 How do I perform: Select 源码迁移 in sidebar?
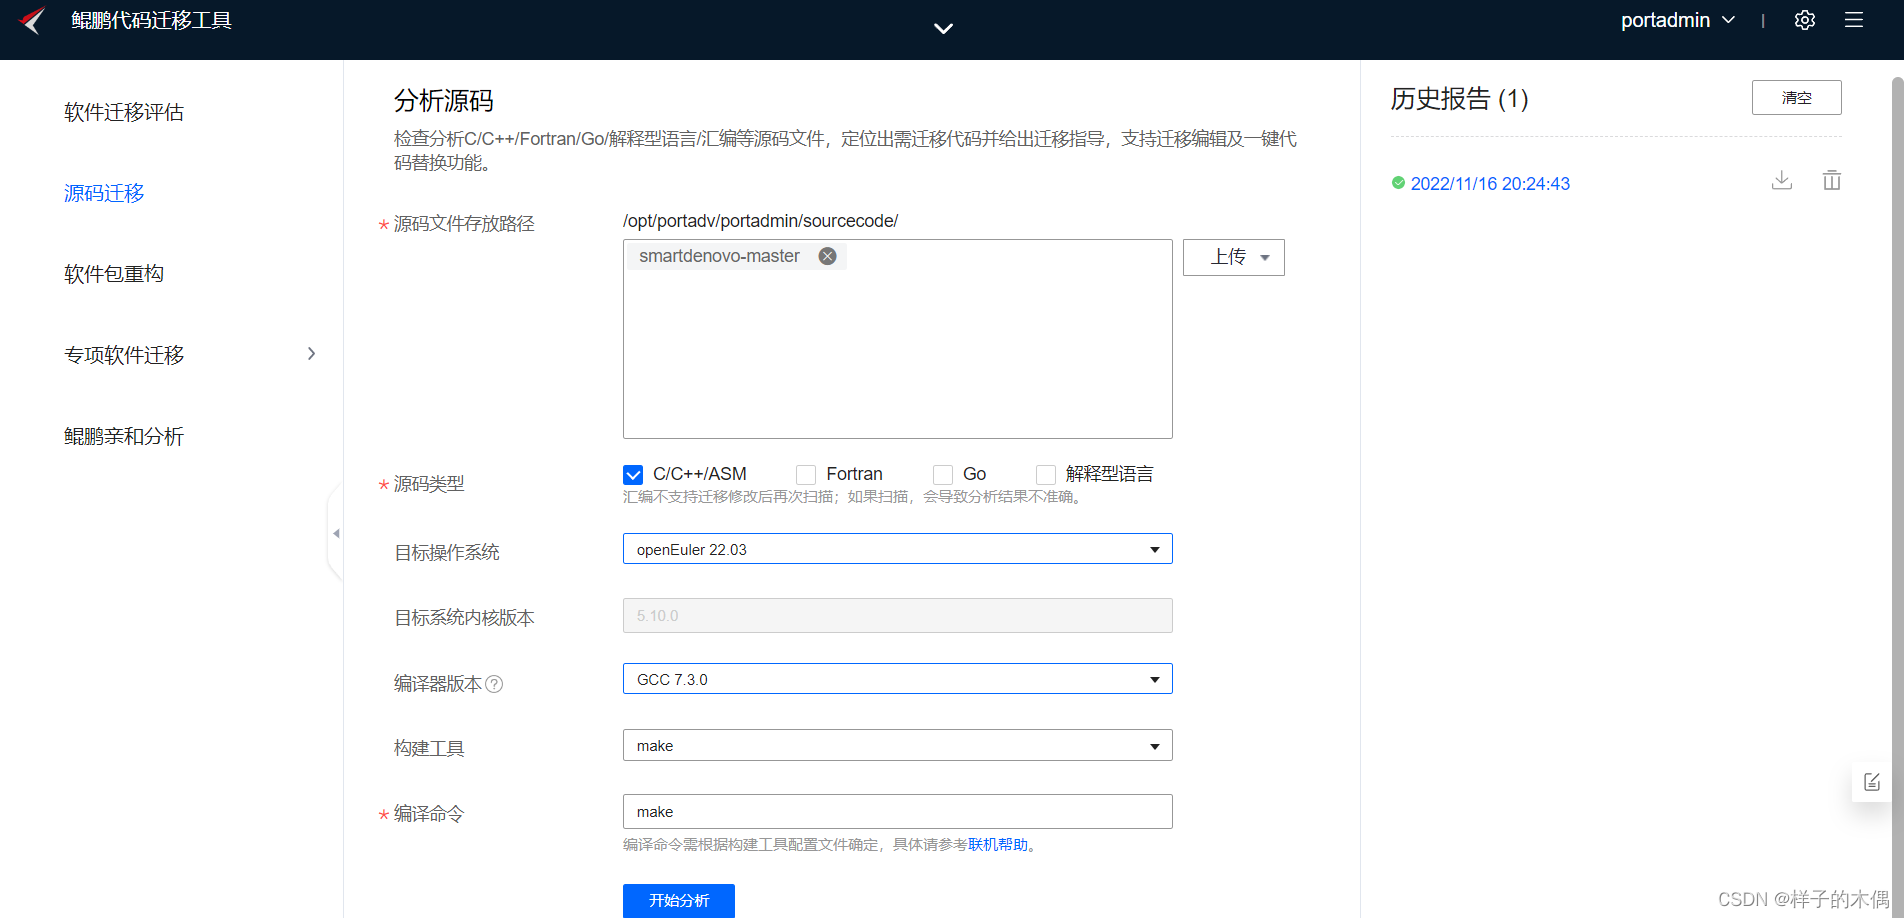click(104, 193)
